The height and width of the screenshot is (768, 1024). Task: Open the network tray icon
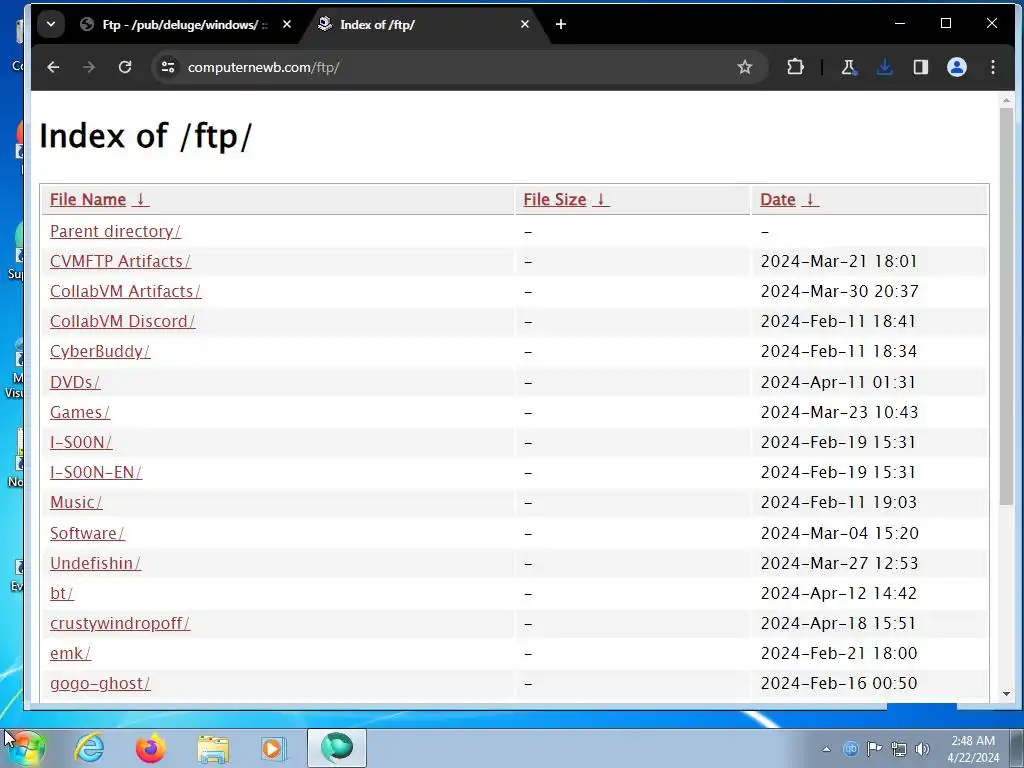coord(899,748)
